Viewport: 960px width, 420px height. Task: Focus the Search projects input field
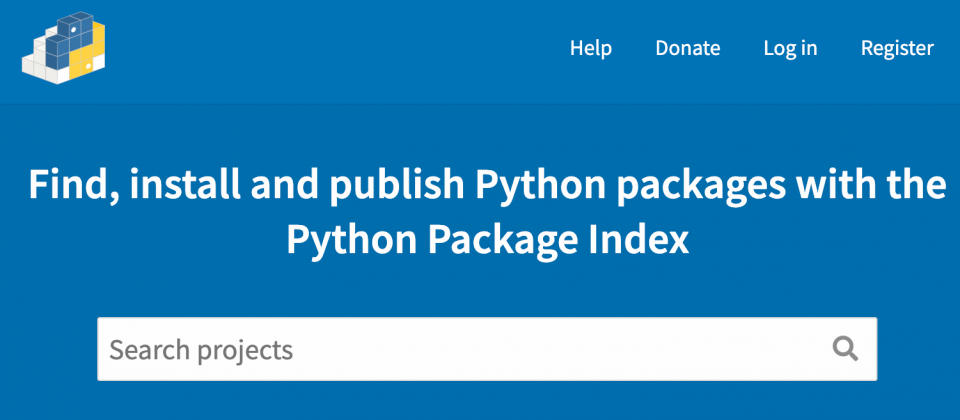point(460,349)
